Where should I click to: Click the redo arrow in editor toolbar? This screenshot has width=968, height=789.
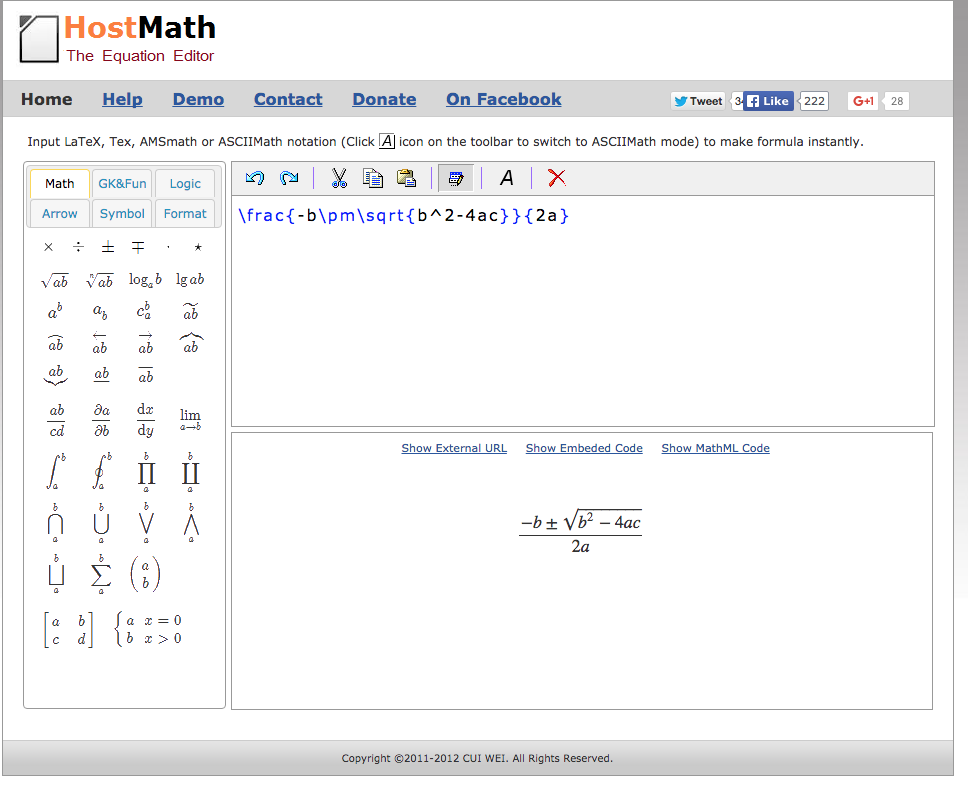[289, 178]
